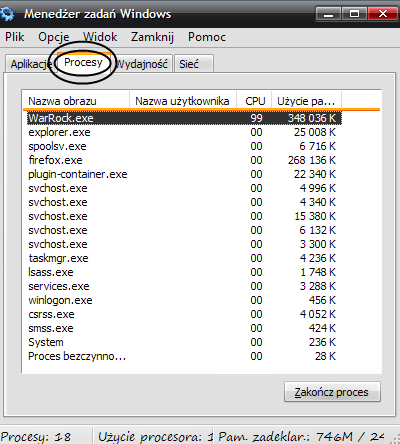Sort by Użycie pa... column header

click(307, 101)
